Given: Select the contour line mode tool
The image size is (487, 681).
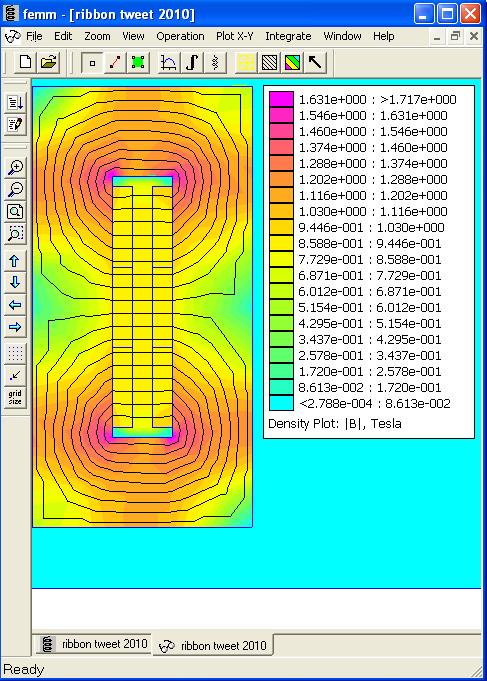Looking at the screenshot, I should tap(115, 63).
